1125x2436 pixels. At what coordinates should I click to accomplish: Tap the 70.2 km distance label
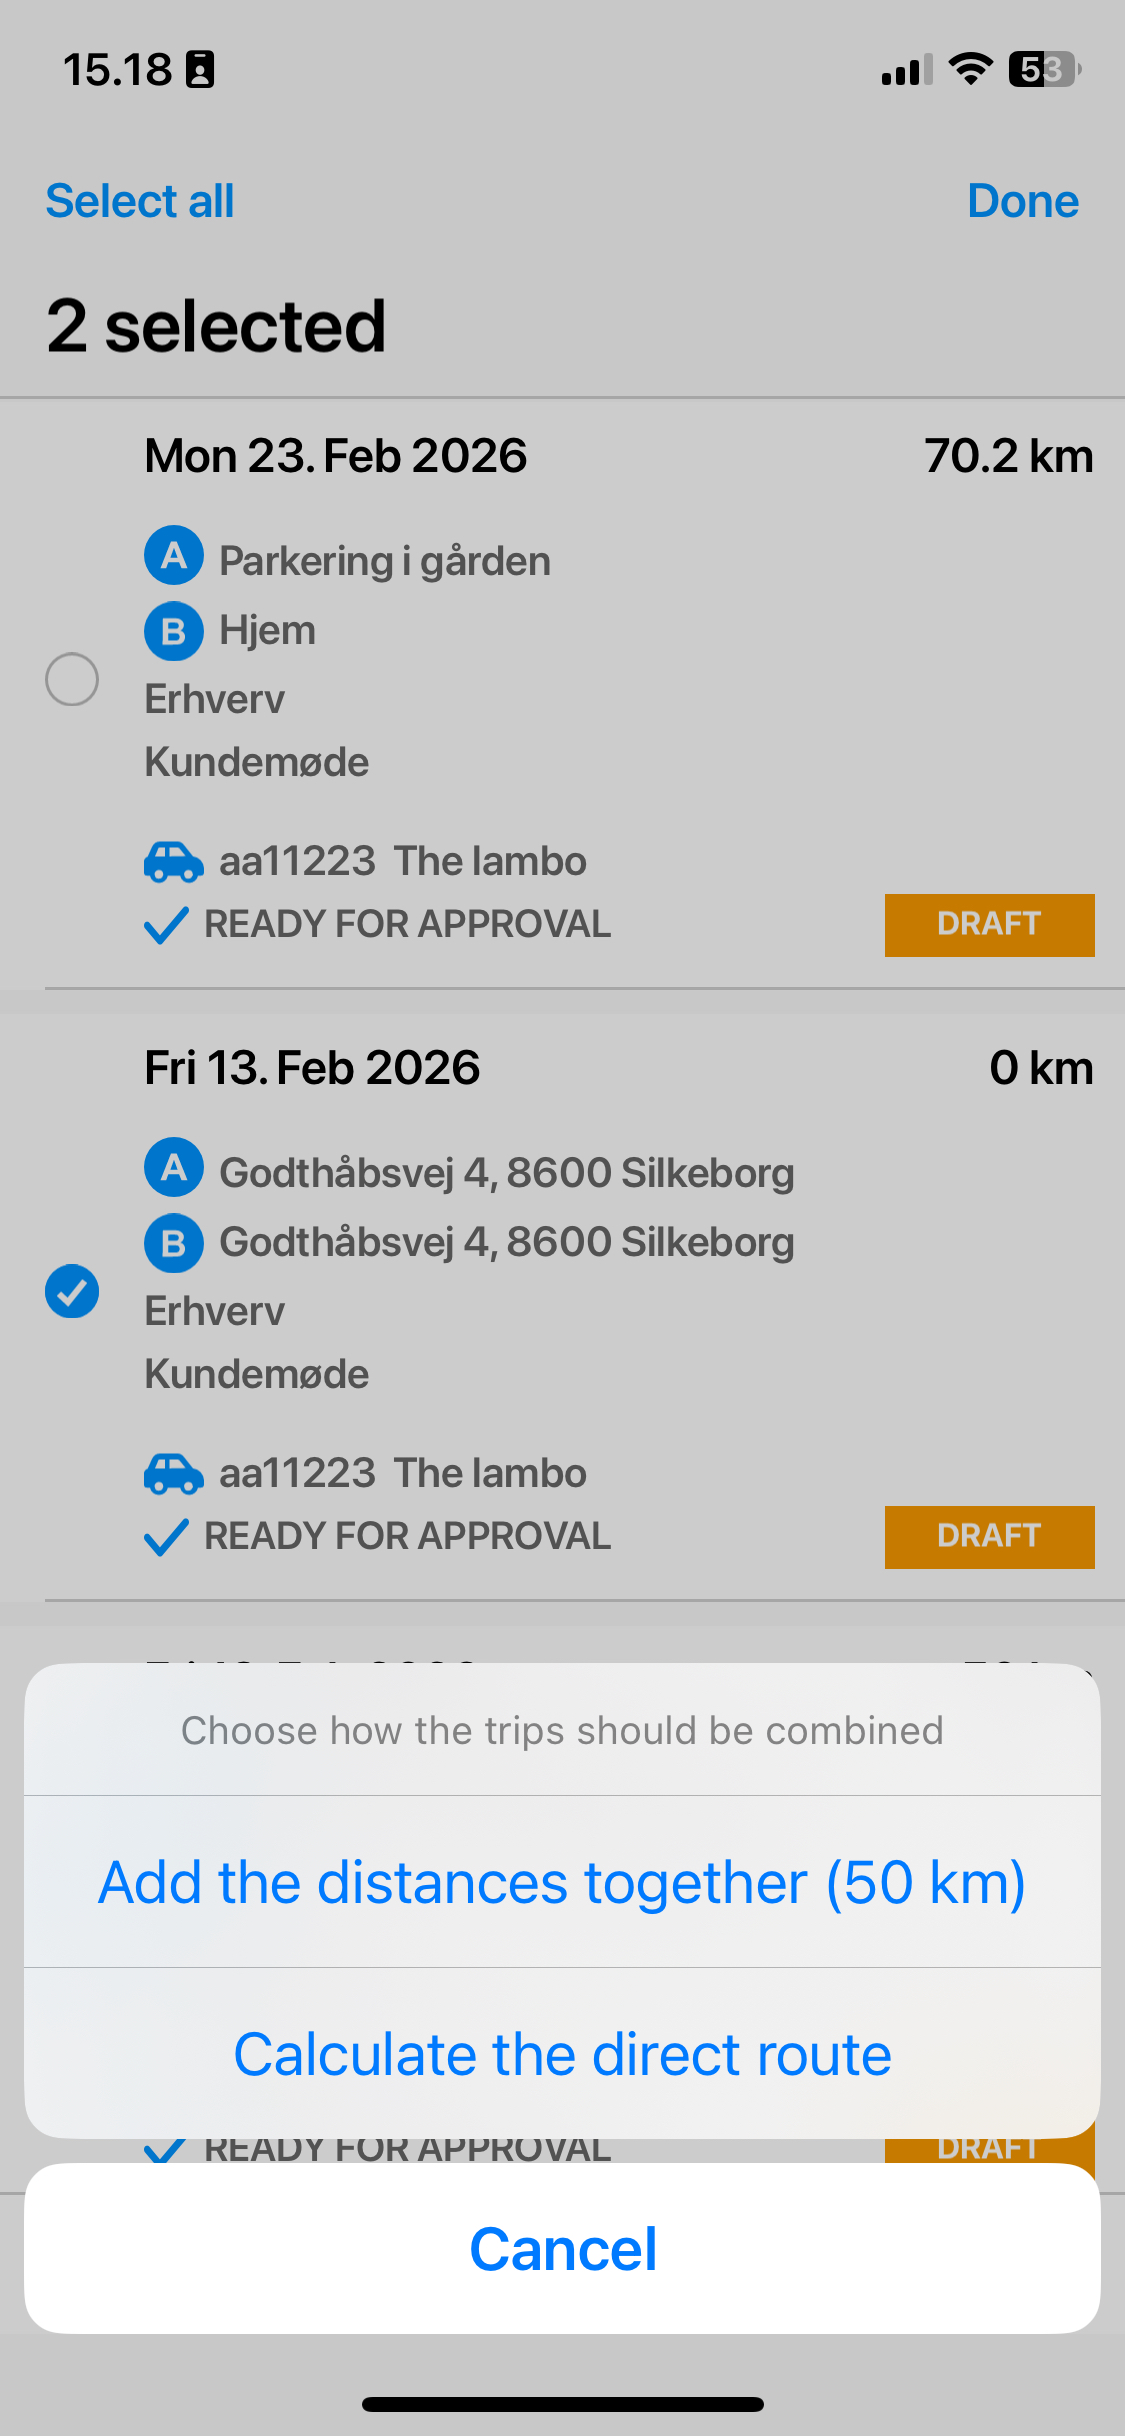pyautogui.click(x=1009, y=456)
